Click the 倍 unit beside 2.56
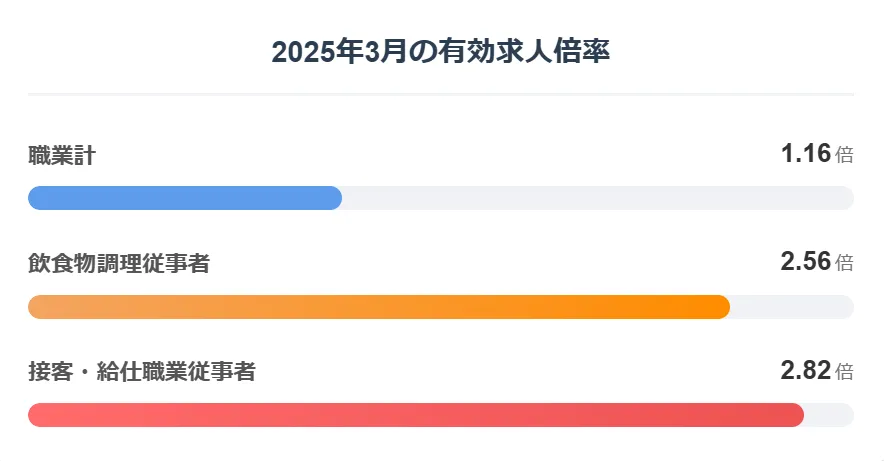The width and height of the screenshot is (884, 461). point(844,263)
